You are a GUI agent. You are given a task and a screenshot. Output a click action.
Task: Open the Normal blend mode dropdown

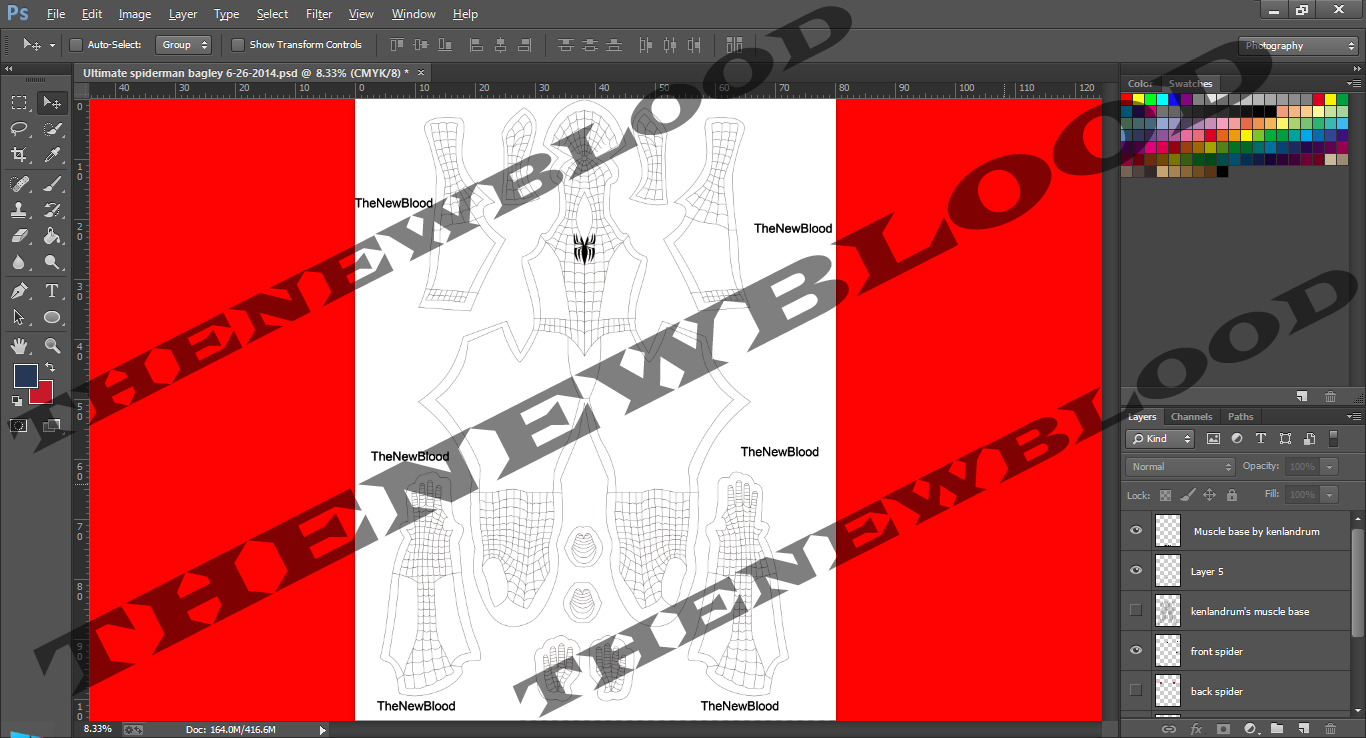(1181, 467)
